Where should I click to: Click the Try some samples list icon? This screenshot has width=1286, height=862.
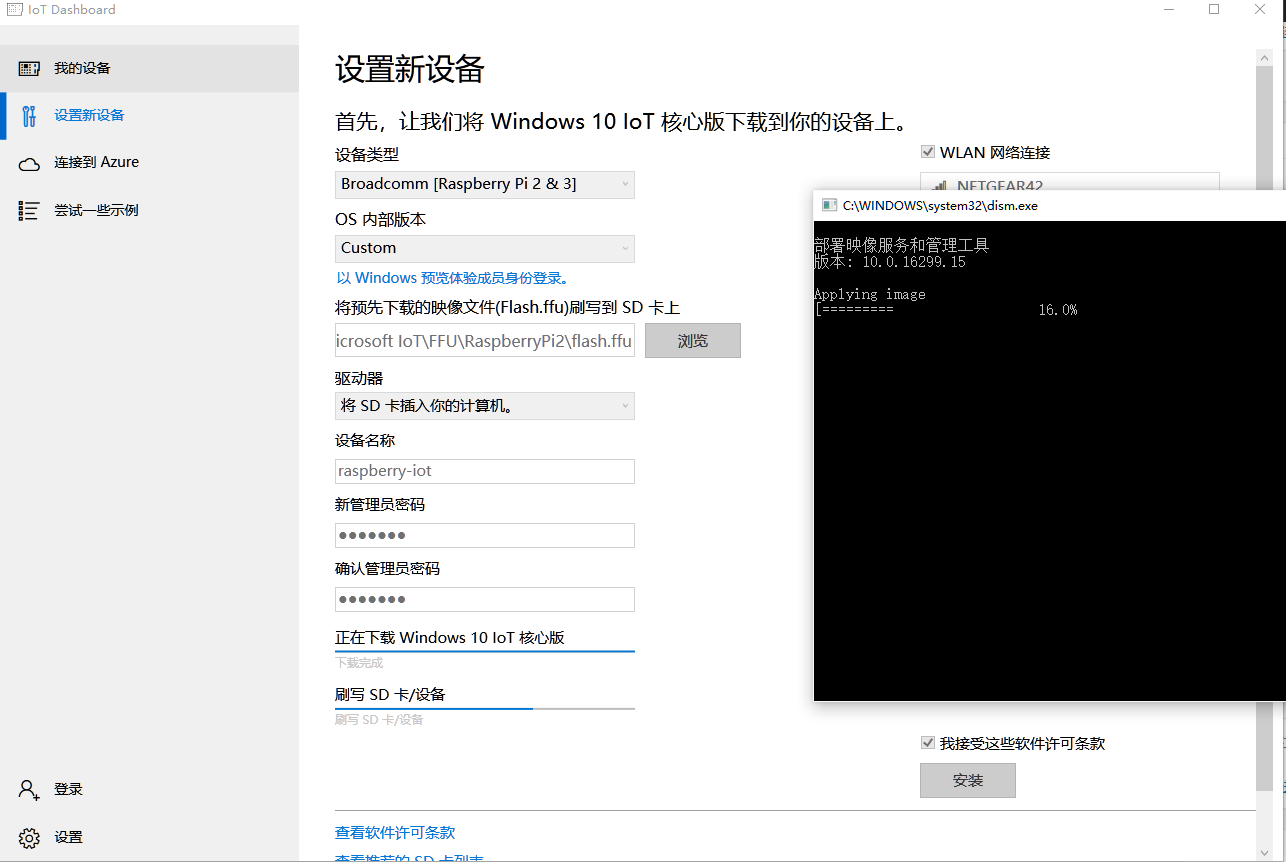29,210
